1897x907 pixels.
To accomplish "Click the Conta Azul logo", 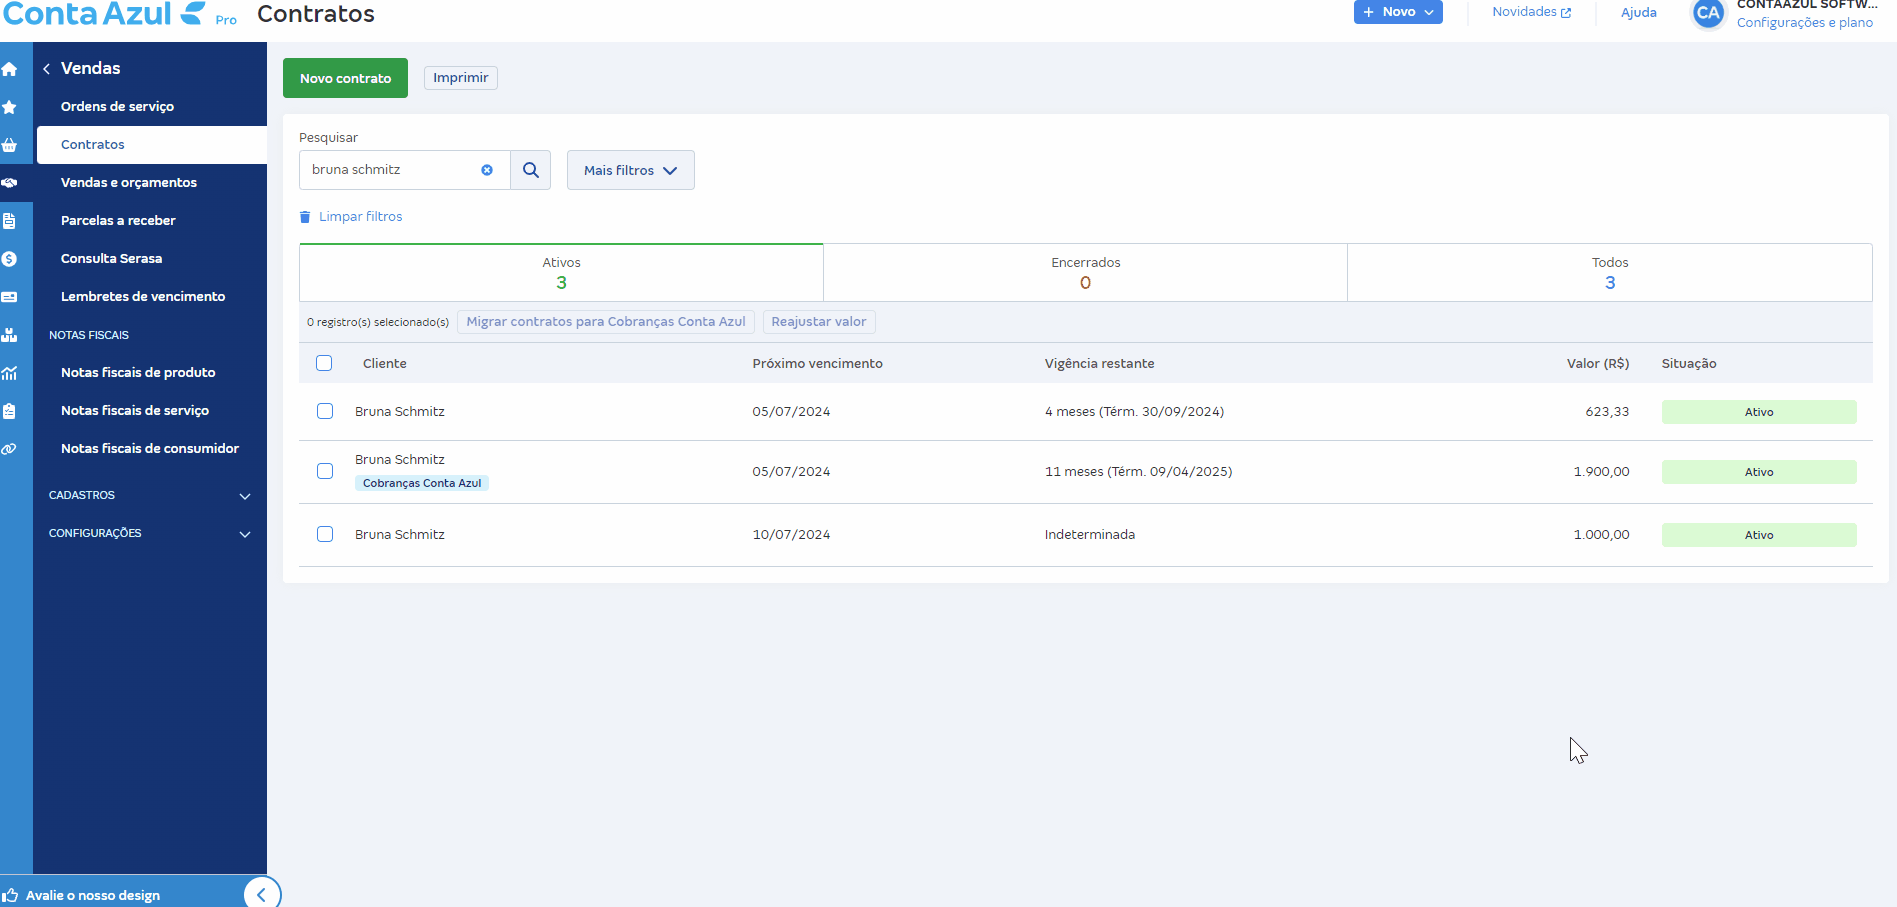I will point(105,14).
